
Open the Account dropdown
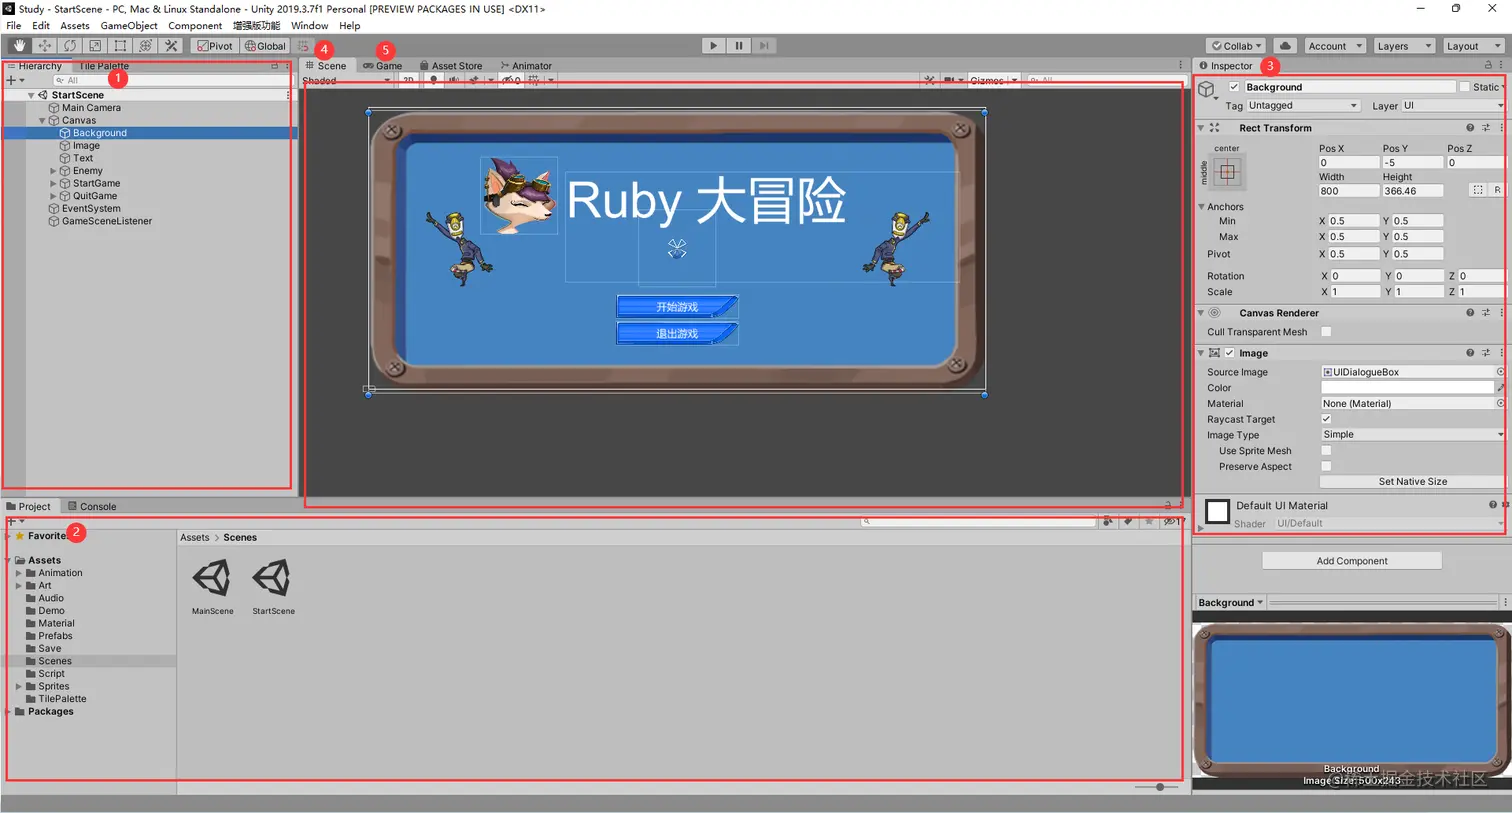point(1335,46)
